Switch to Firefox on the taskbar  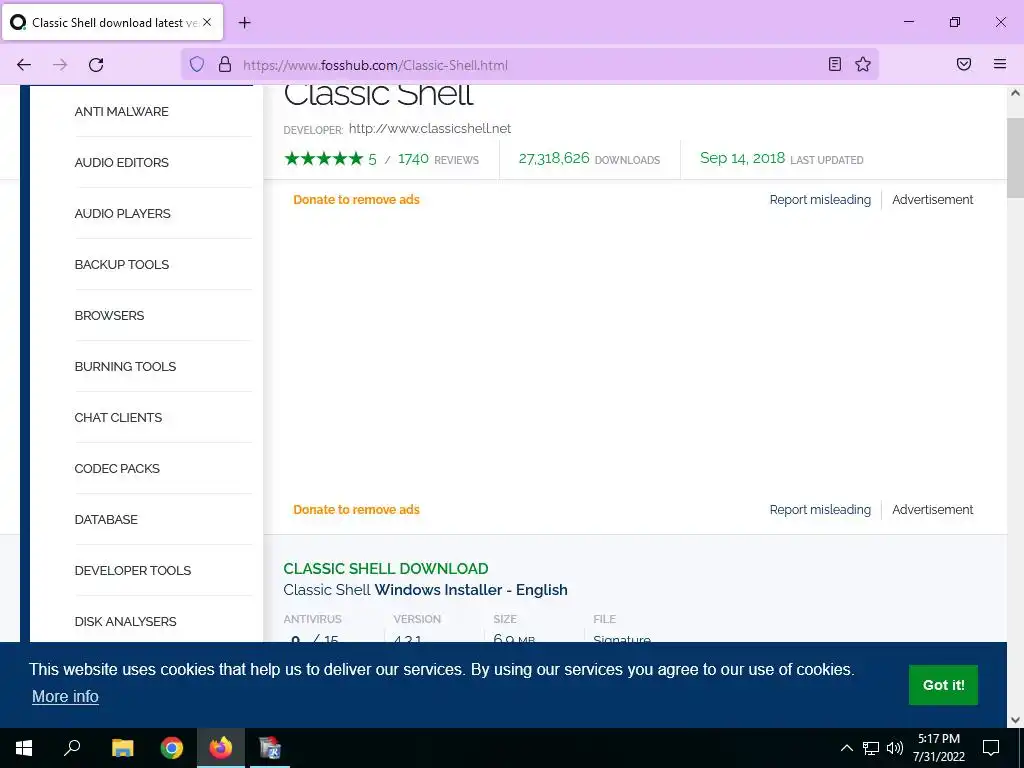point(221,748)
